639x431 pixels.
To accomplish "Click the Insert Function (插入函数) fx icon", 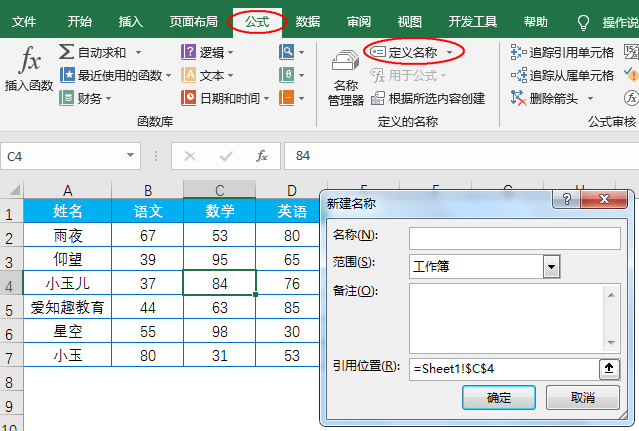I will coord(29,60).
